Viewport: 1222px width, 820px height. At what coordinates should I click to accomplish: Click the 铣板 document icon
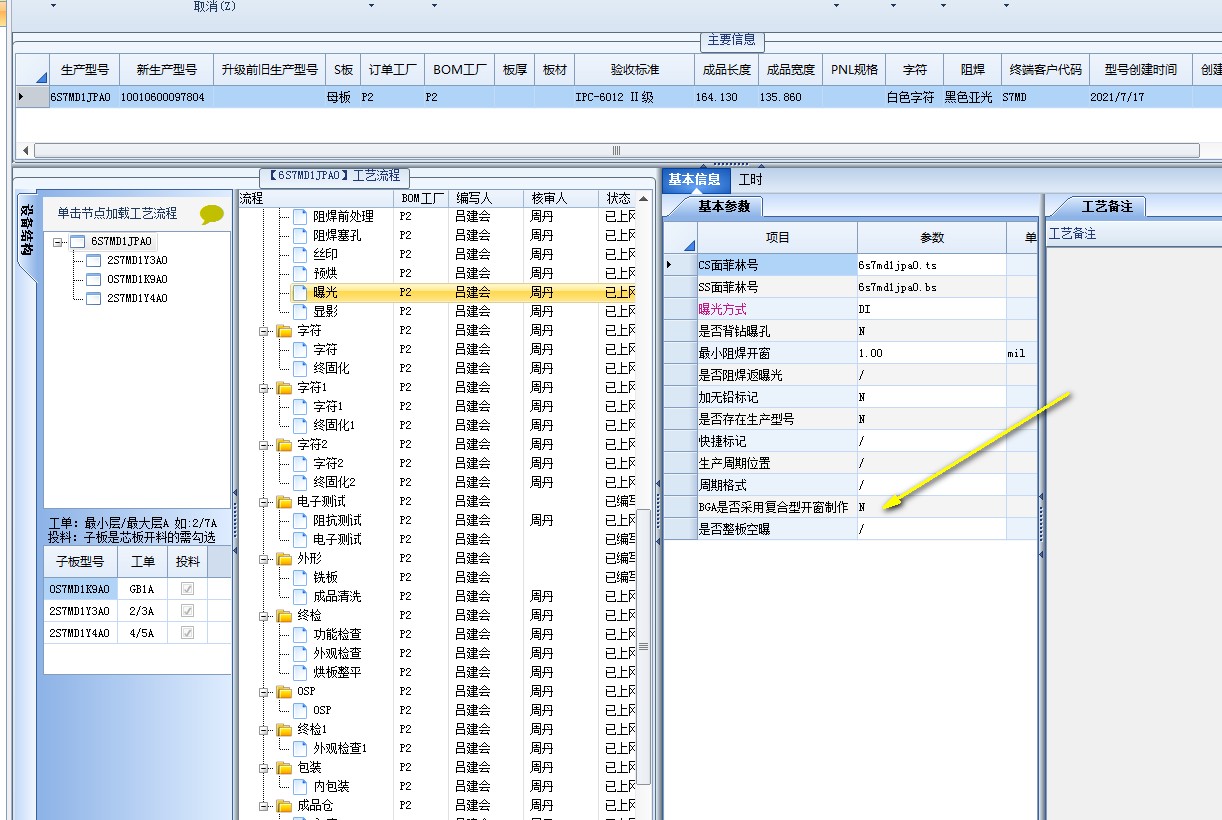(300, 578)
